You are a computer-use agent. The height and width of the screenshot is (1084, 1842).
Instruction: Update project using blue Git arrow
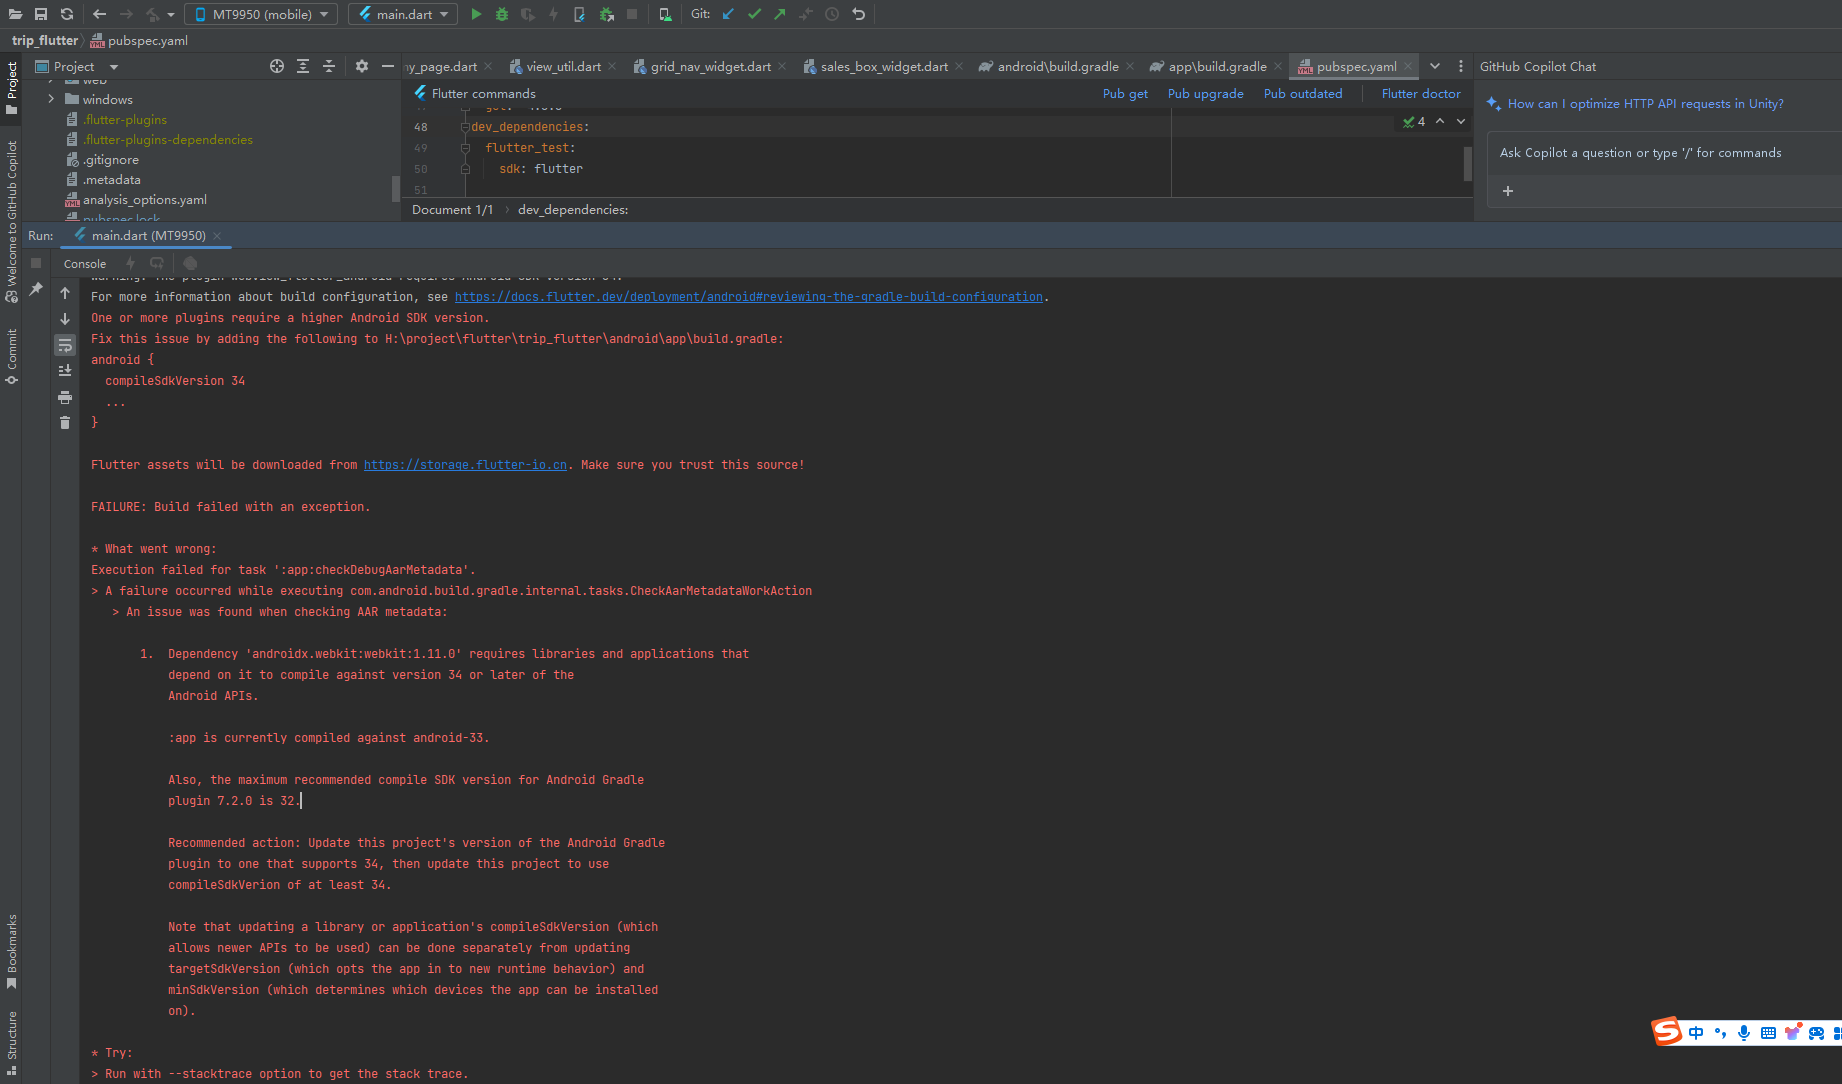click(x=728, y=14)
